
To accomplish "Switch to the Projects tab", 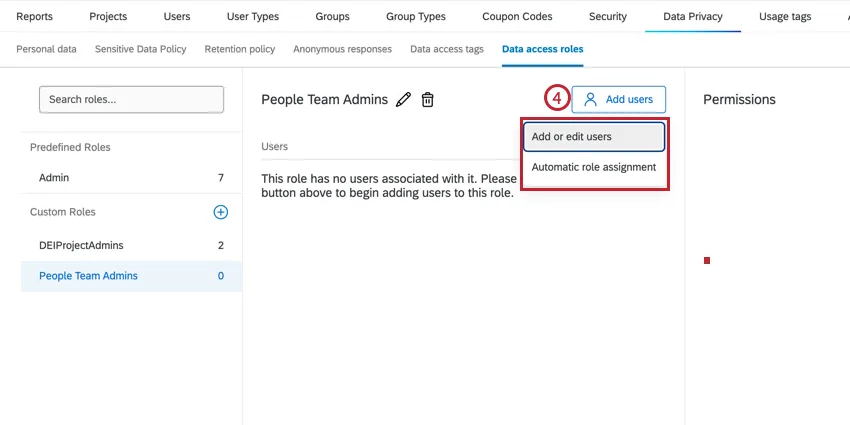I will click(x=108, y=17).
